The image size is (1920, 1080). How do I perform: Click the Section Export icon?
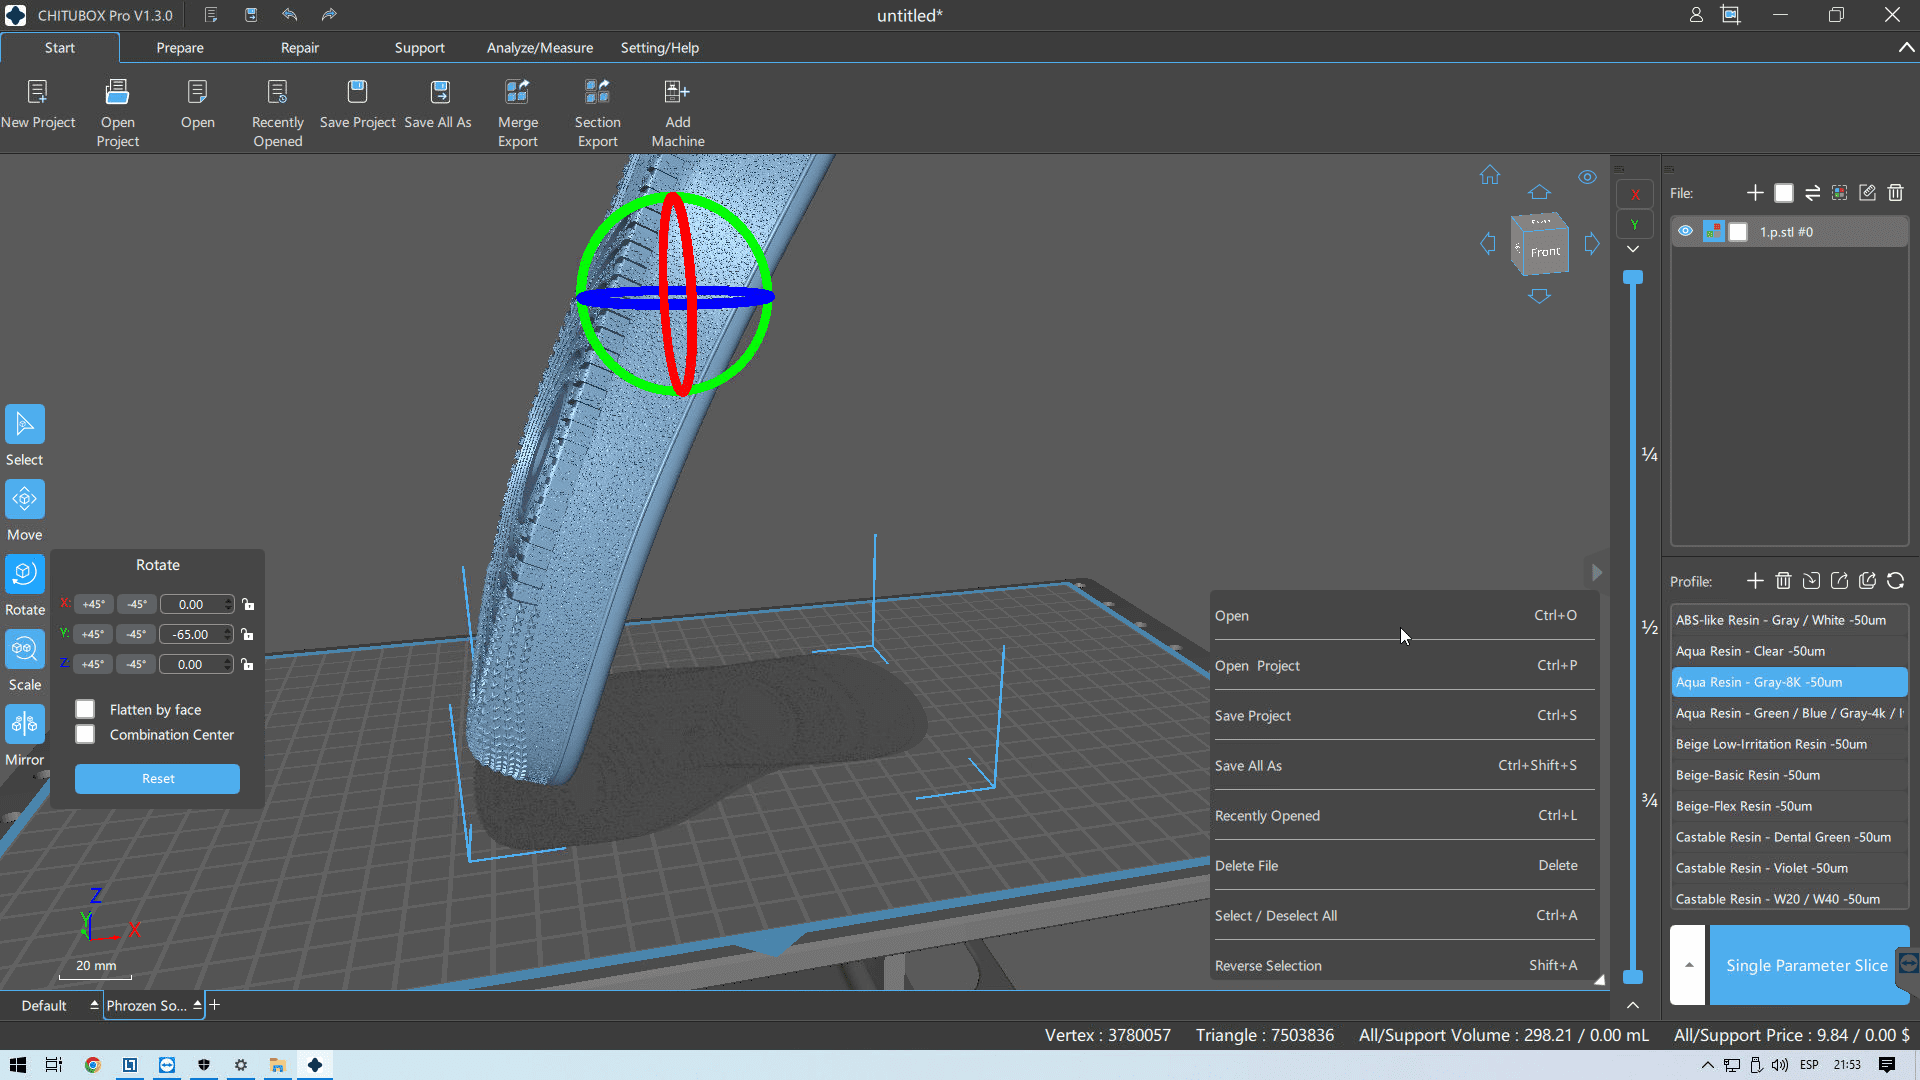coord(597,93)
